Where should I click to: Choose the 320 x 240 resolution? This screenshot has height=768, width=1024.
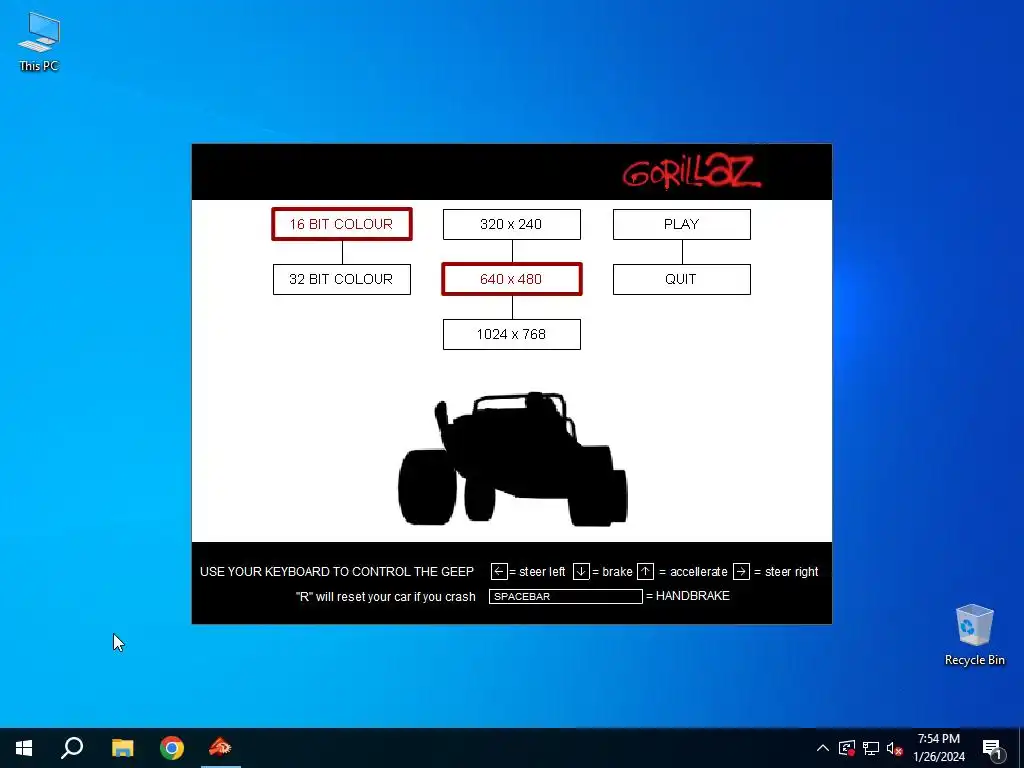click(511, 224)
